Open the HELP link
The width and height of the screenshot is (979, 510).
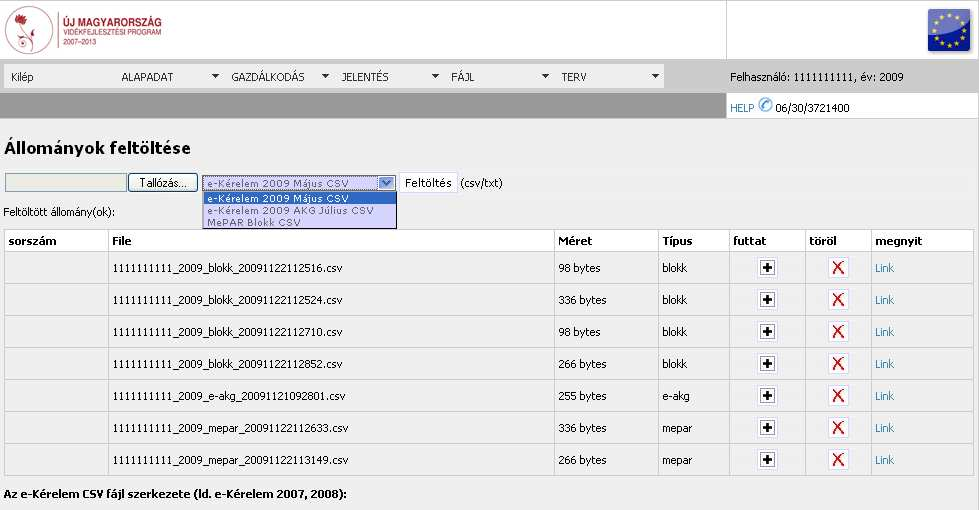(742, 108)
